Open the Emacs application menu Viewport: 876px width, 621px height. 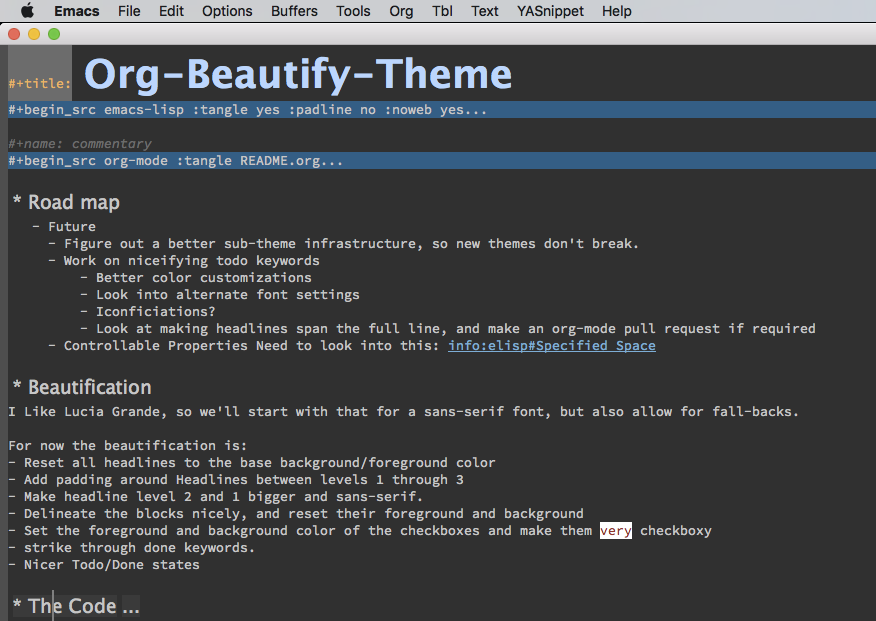click(77, 11)
